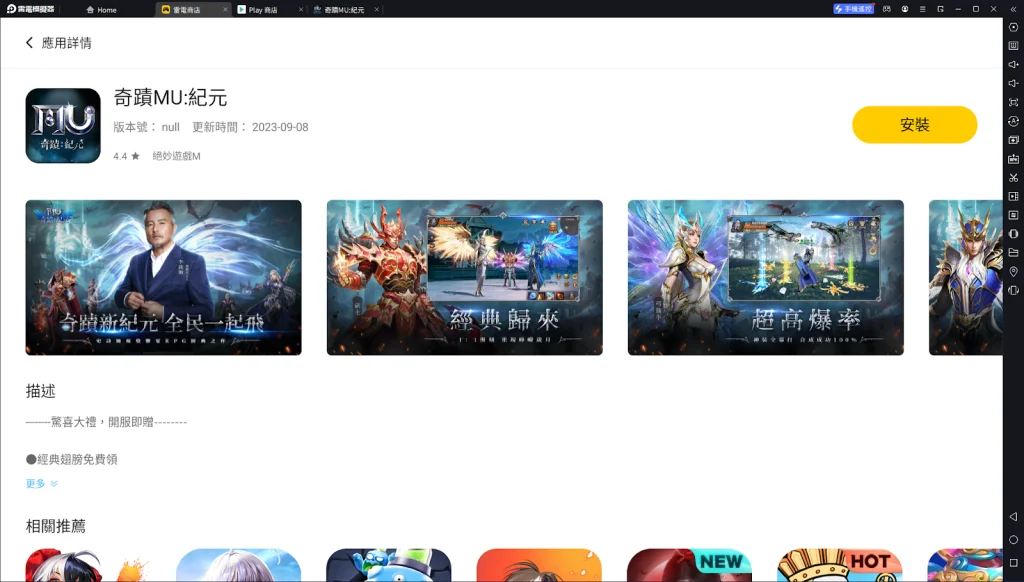Open the 經典歸來 screenshot
This screenshot has width=1024, height=582.
click(464, 278)
